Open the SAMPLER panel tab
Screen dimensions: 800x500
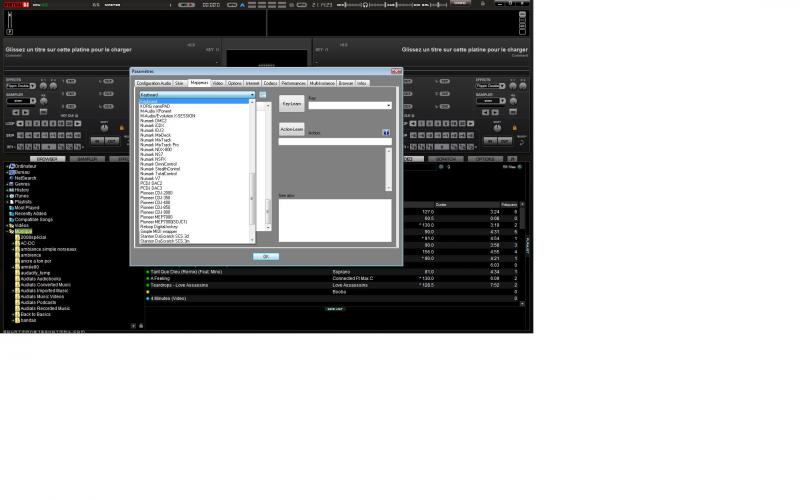tap(87, 159)
